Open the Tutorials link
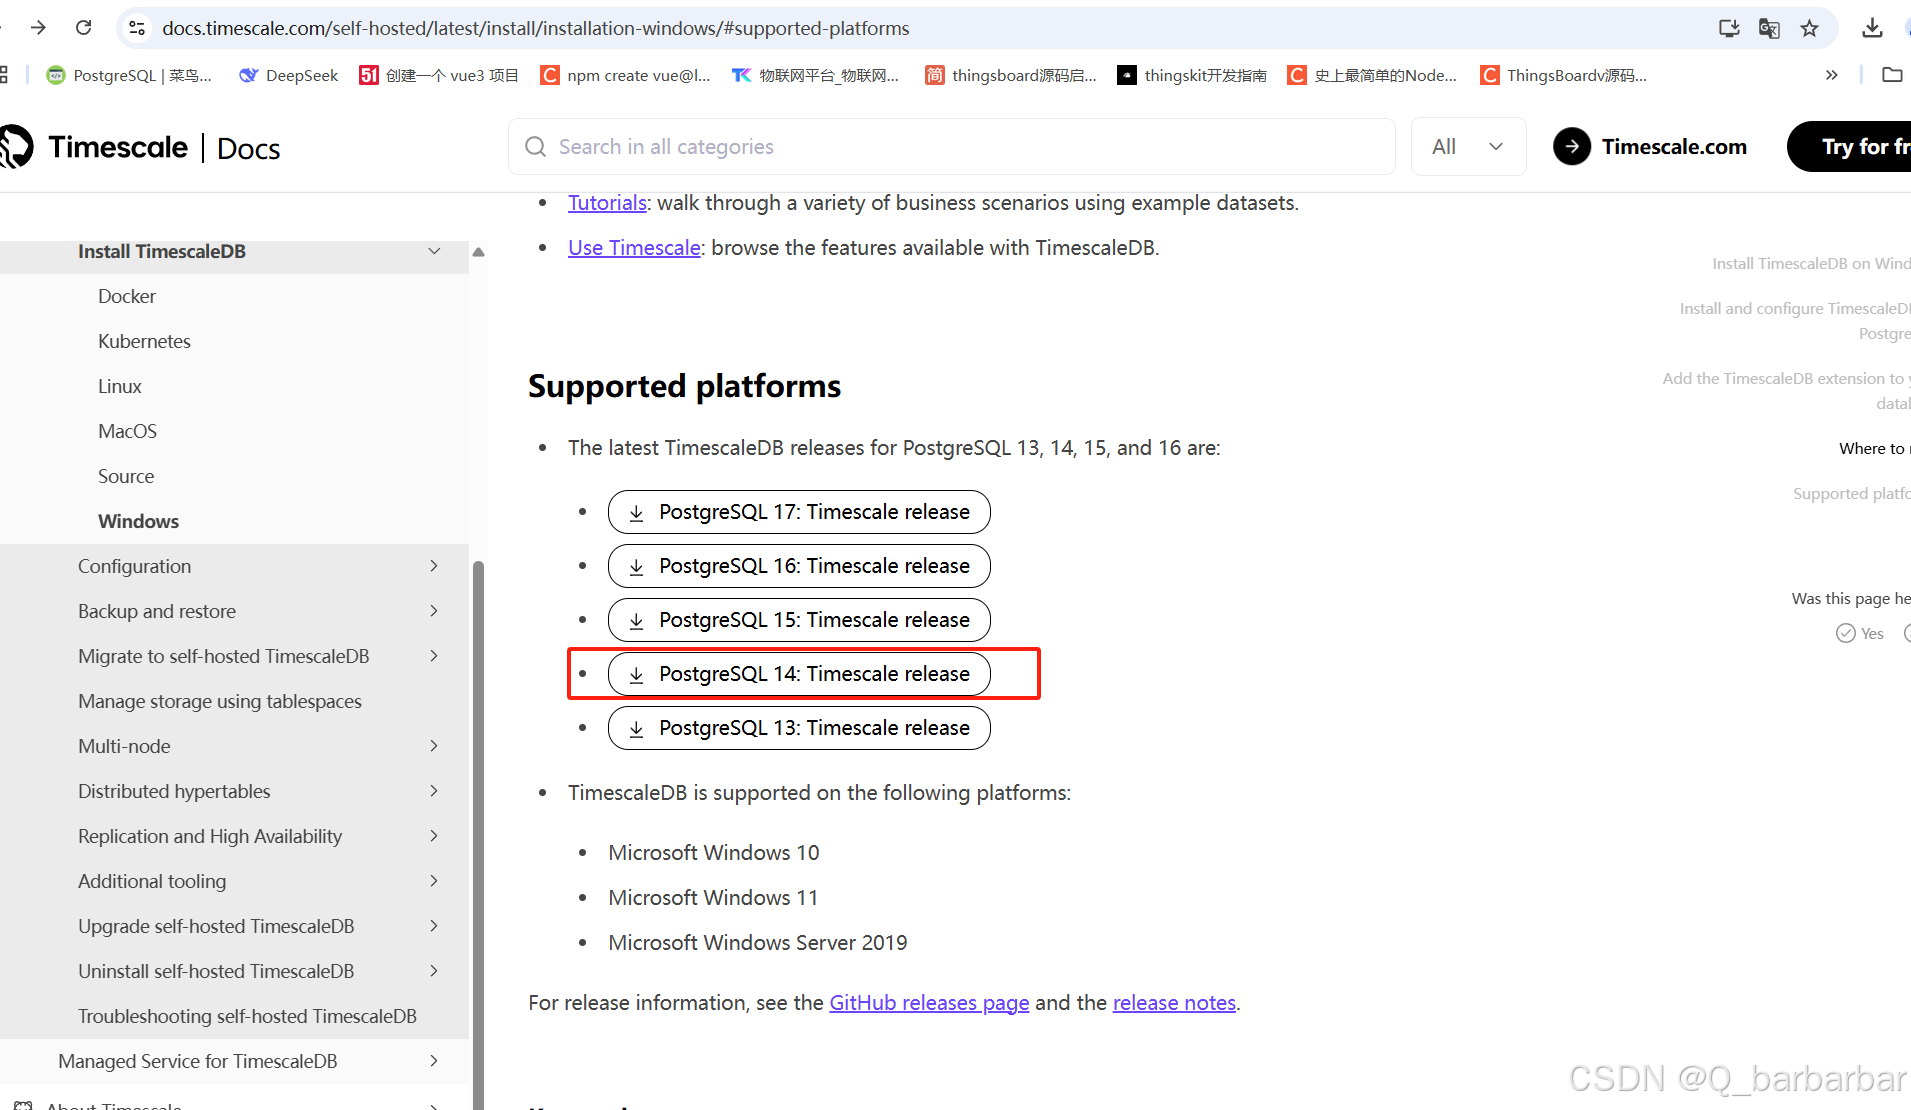Viewport: 1911px width, 1110px height. pyautogui.click(x=607, y=203)
